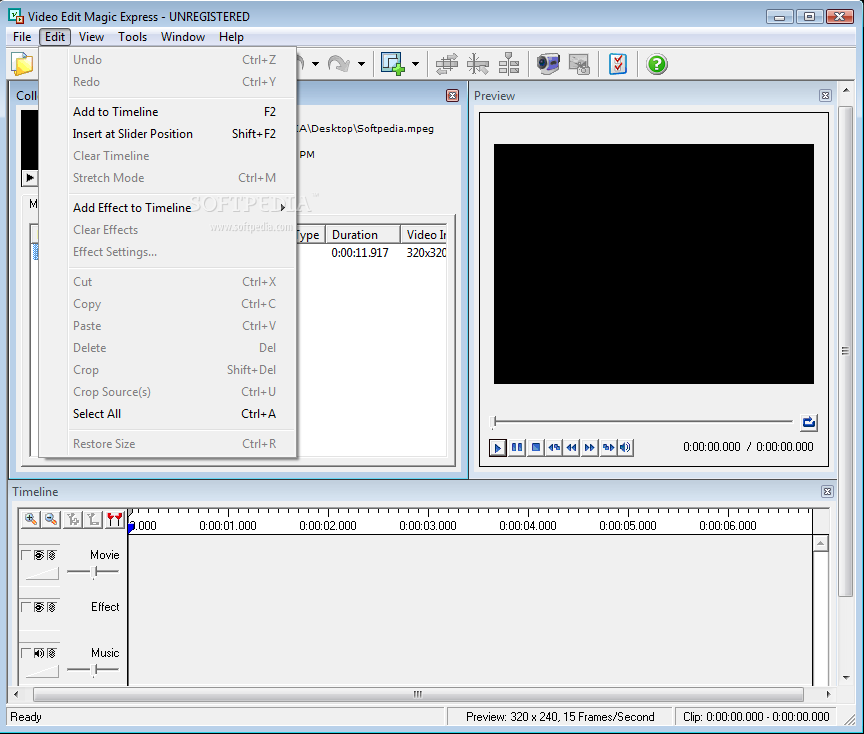Image resolution: width=864 pixels, height=734 pixels.
Task: Open the add-to-timeline dropdown arrow
Action: [x=415, y=64]
